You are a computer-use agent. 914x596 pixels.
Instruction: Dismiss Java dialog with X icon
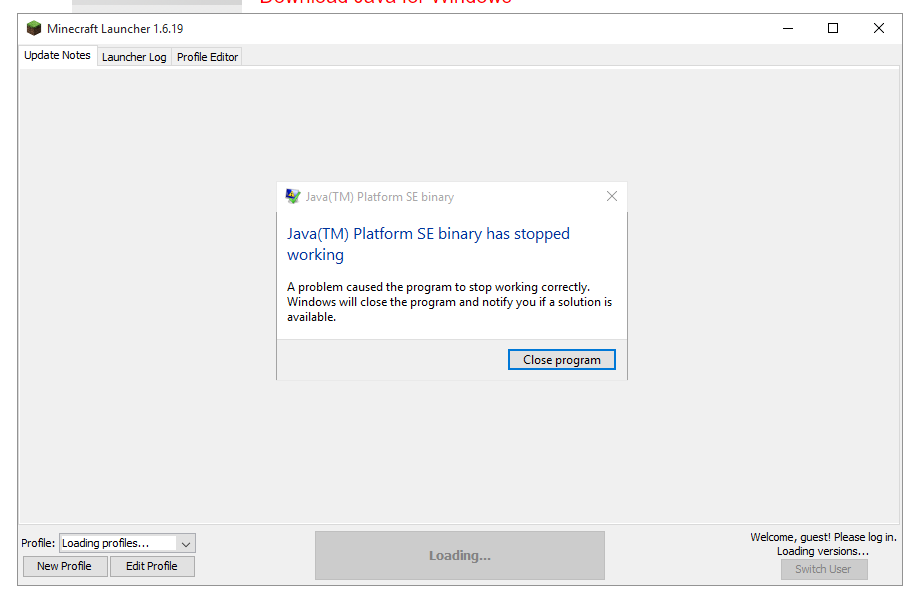click(611, 197)
